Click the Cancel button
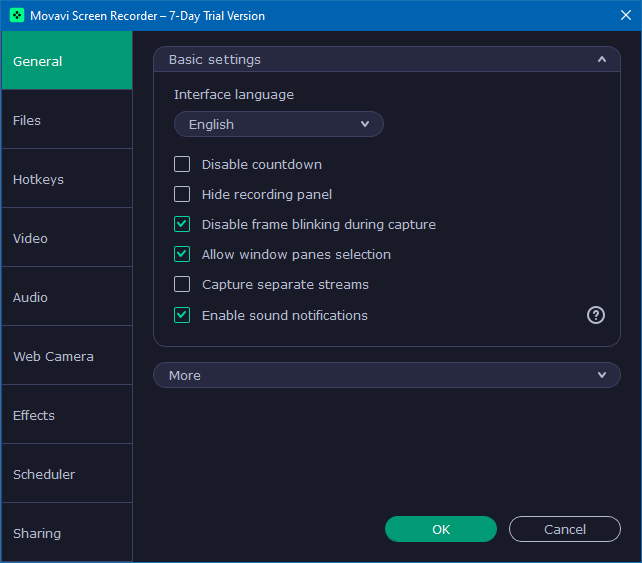The image size is (642, 563). 564,529
